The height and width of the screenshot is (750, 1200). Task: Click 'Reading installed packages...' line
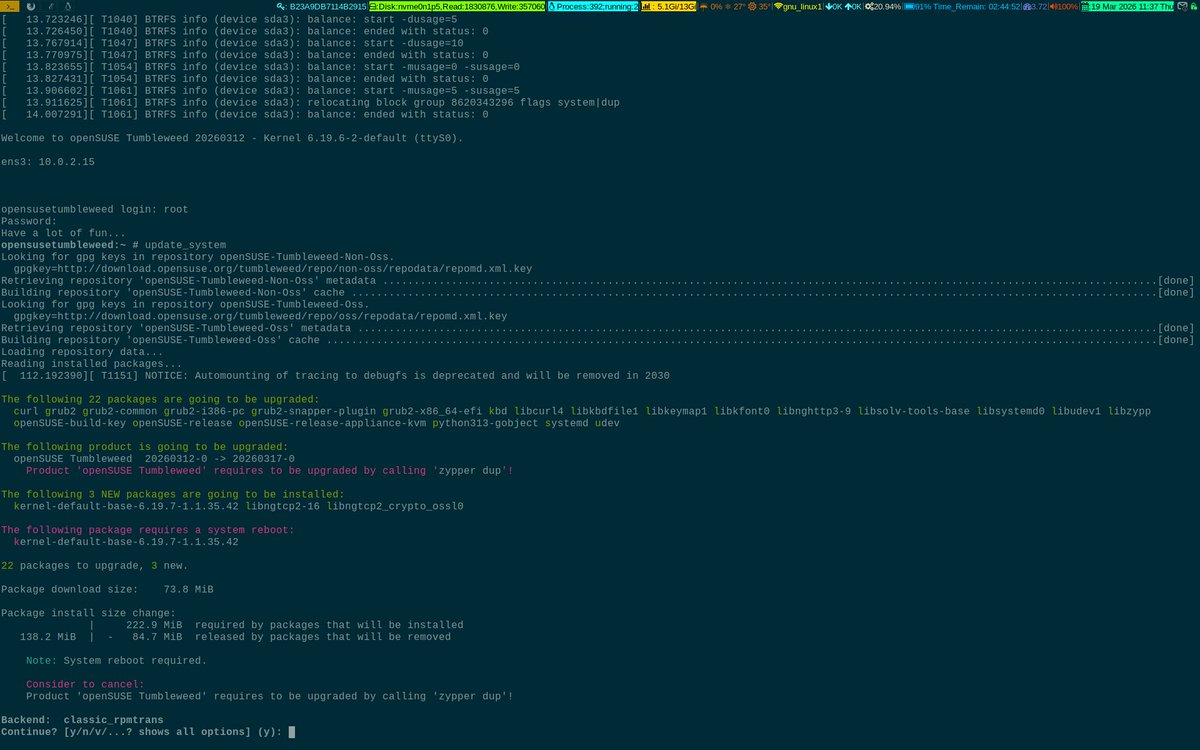[x=91, y=363]
